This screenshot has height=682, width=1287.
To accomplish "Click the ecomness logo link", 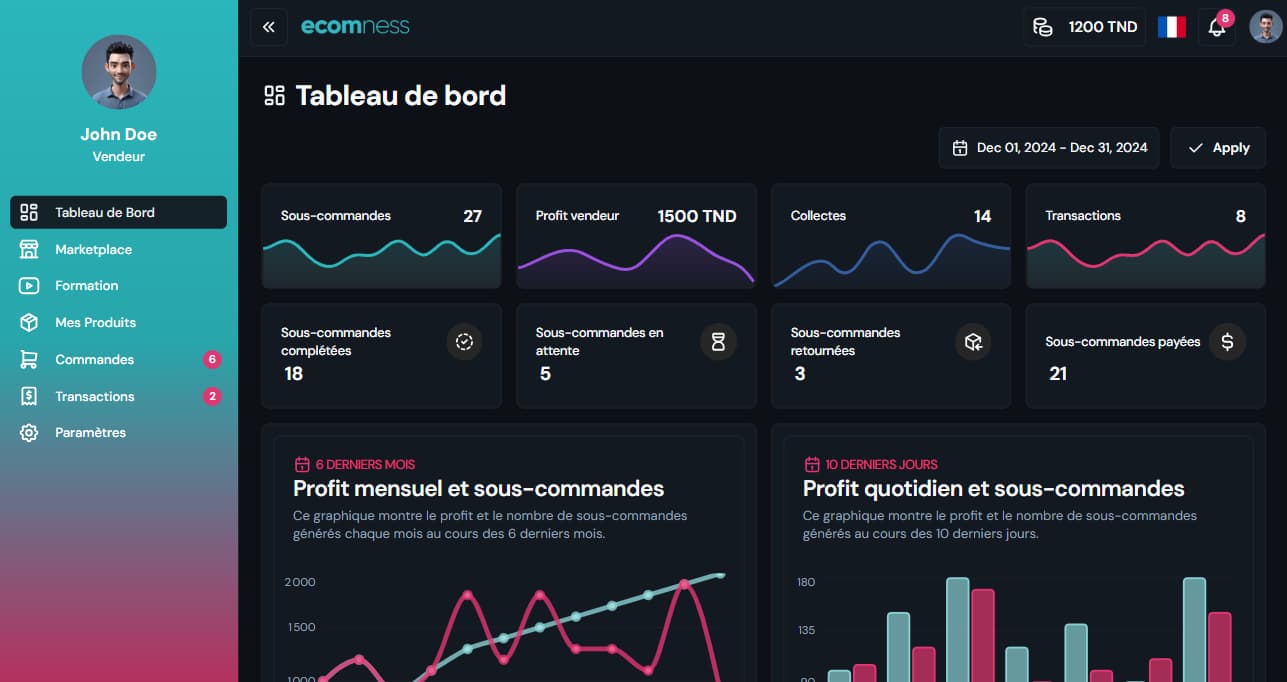I will (x=355, y=27).
